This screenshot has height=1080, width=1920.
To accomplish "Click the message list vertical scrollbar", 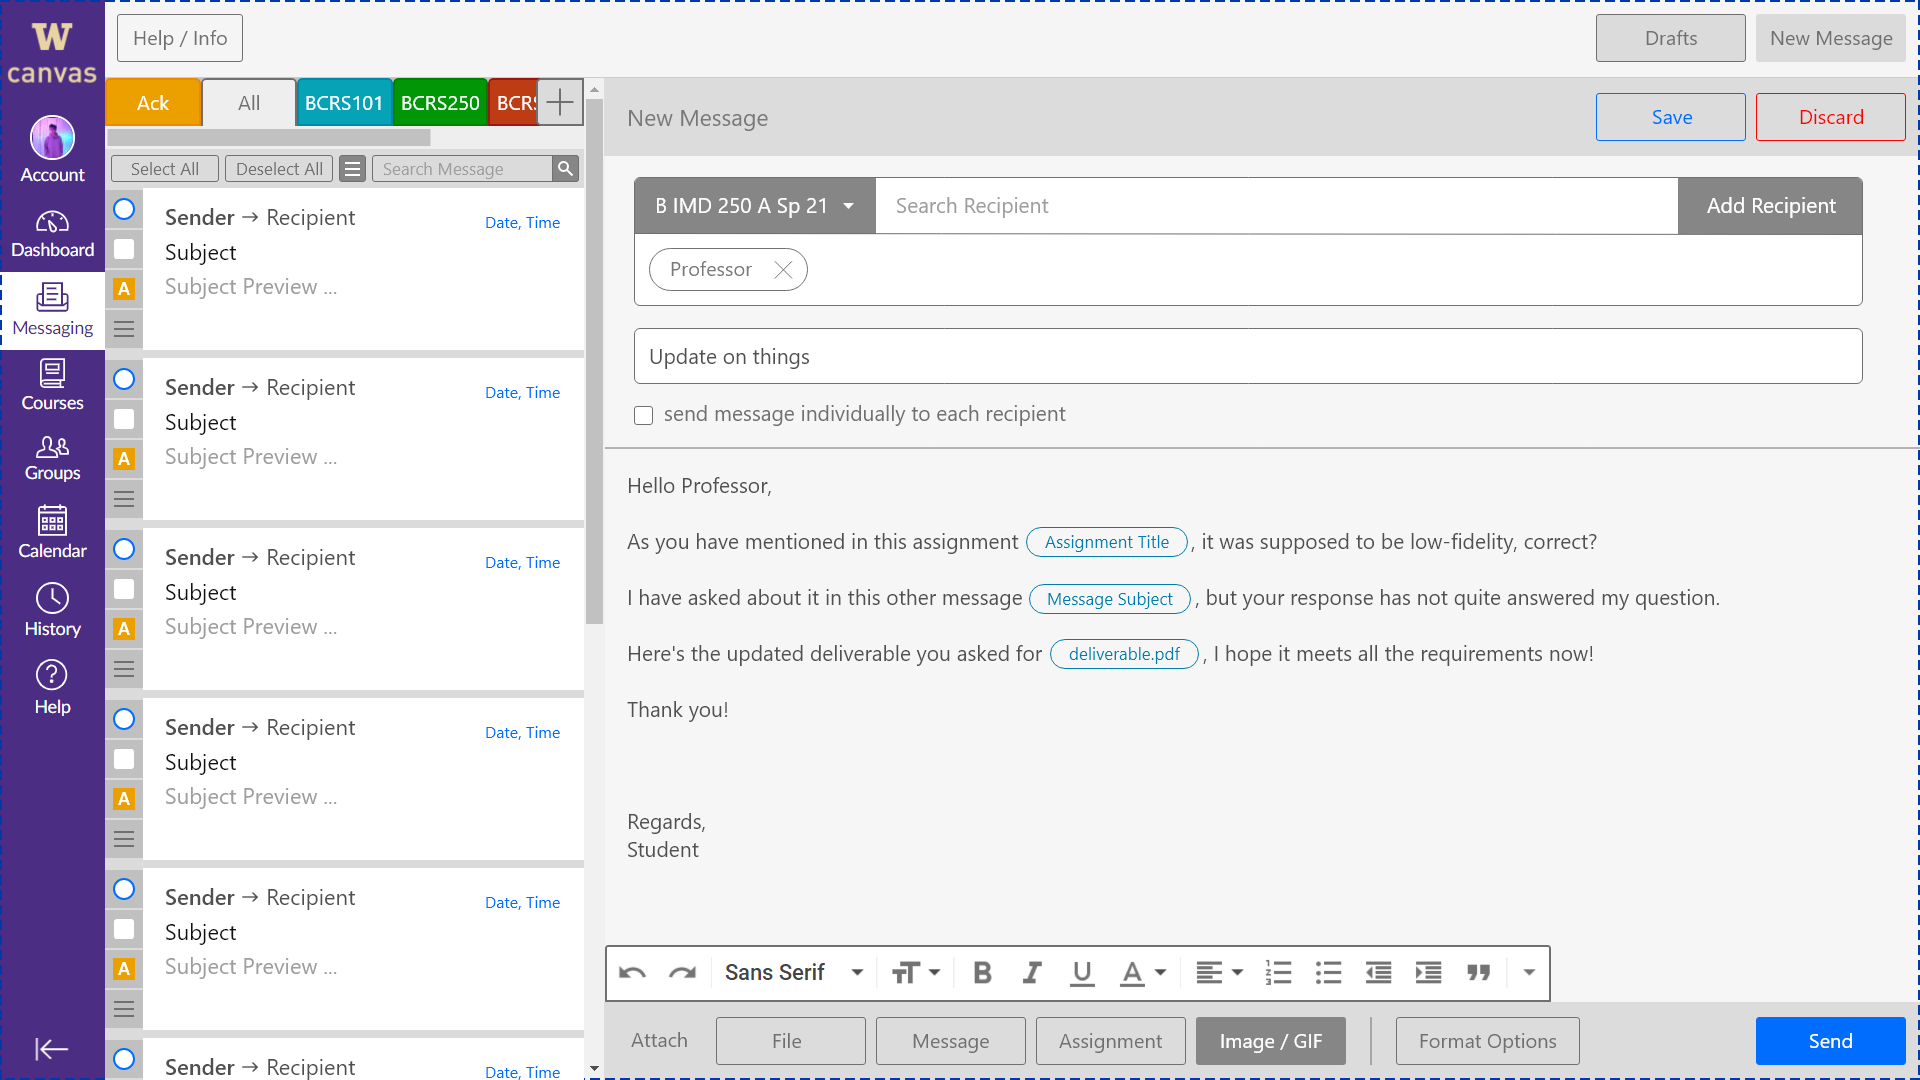I will click(594, 360).
